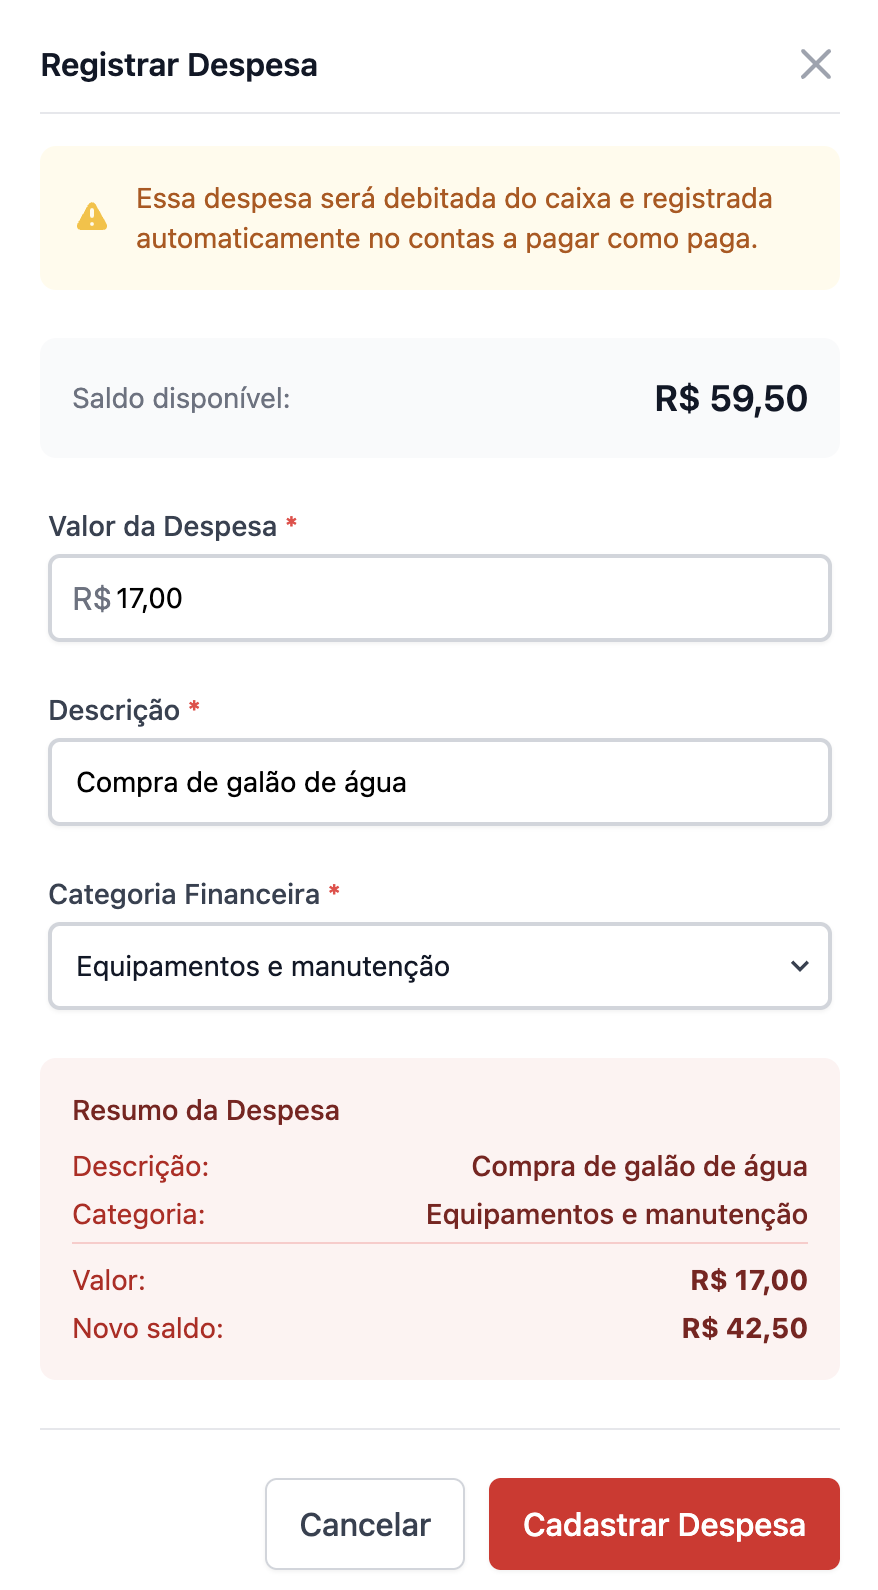
Task: Click the Categoria Financeira label
Action: [x=184, y=894]
